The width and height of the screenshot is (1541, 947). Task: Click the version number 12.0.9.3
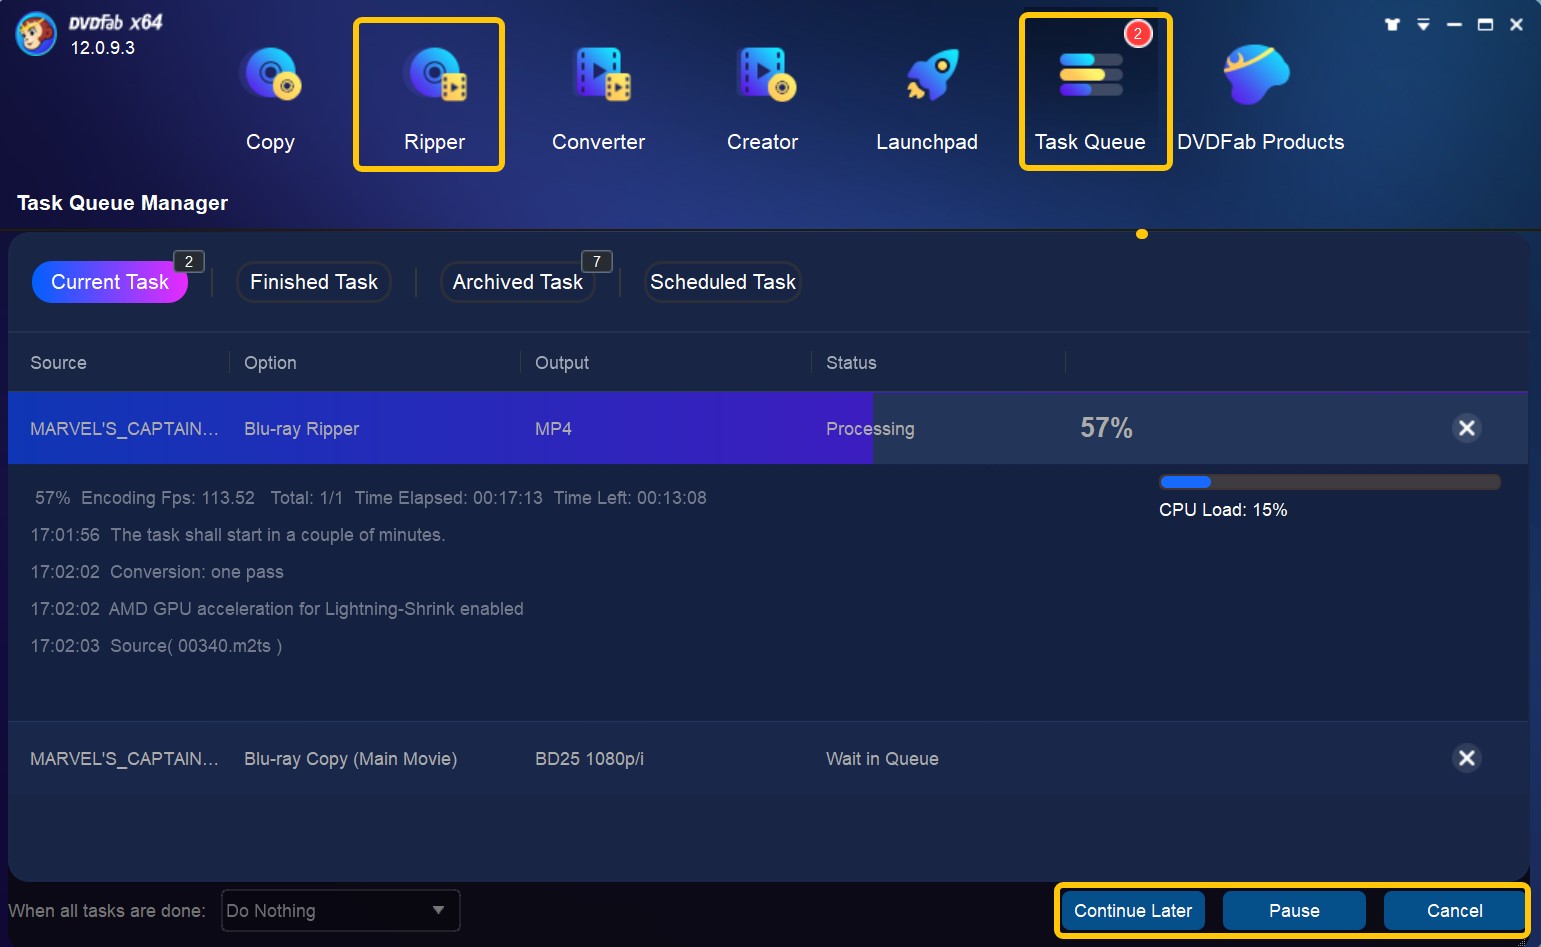click(102, 48)
